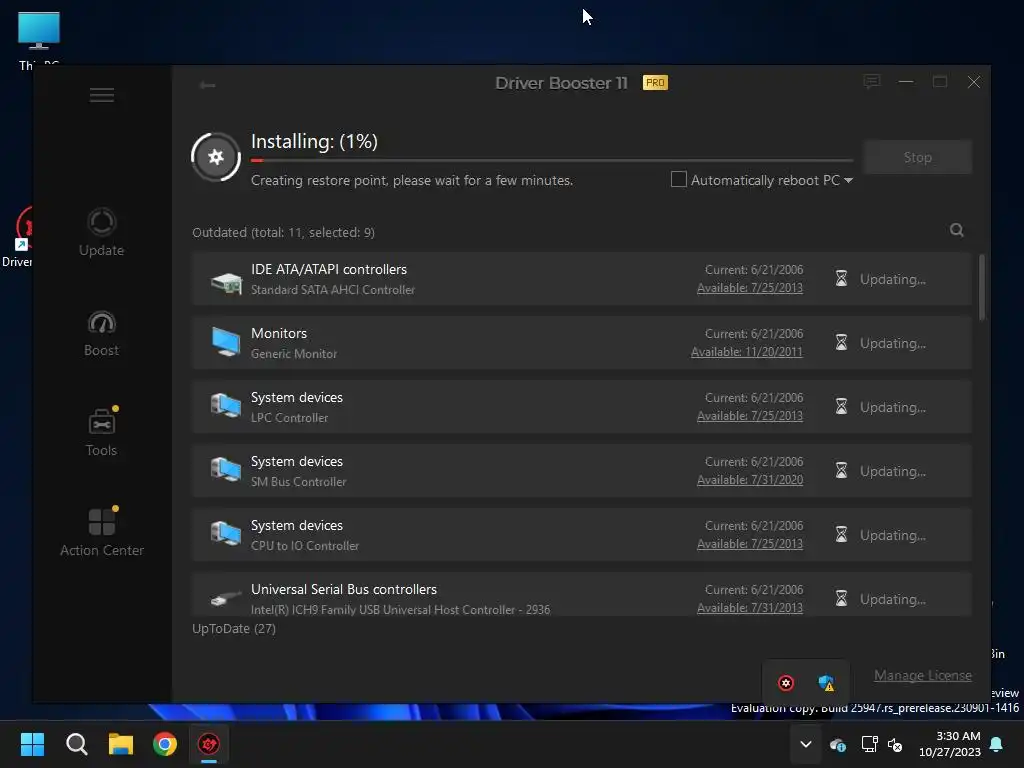Open the Action Center in sidebar
1024x768 pixels.
(x=102, y=532)
